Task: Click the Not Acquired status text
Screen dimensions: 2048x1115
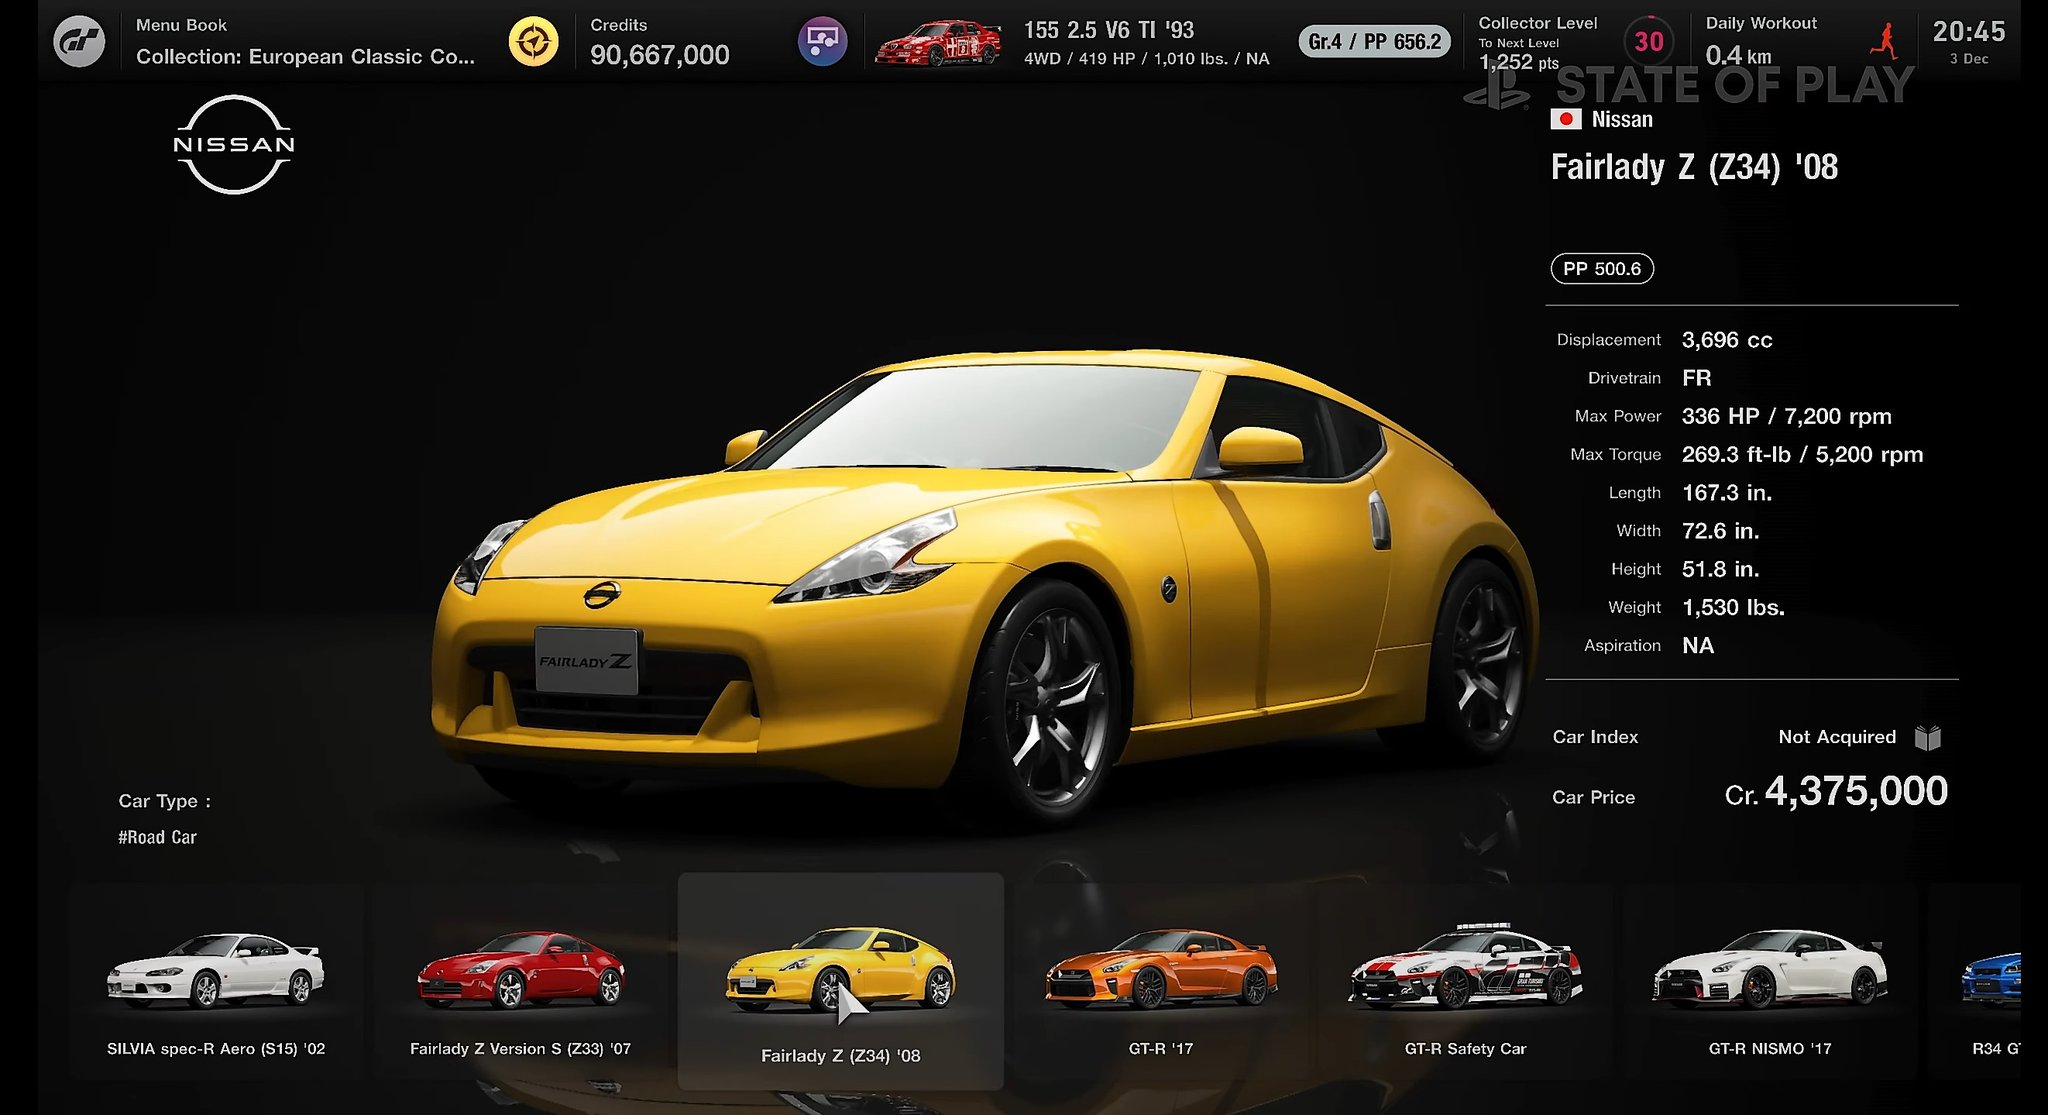Action: click(x=1837, y=737)
